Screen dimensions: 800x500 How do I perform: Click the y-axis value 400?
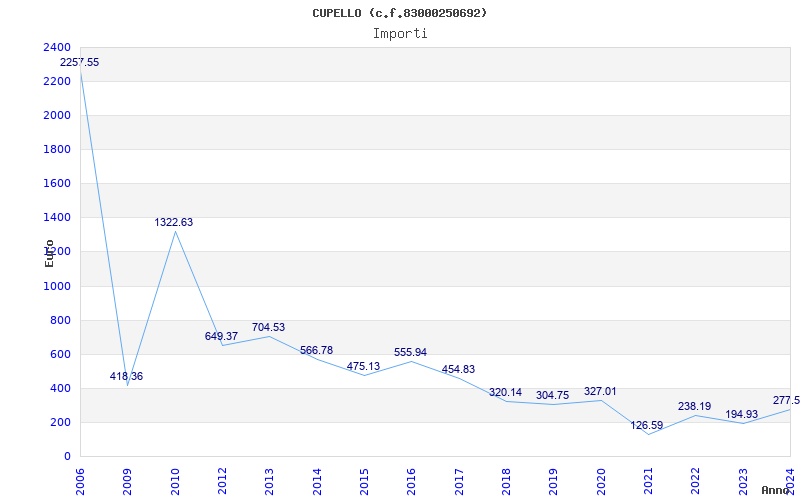tap(61, 388)
